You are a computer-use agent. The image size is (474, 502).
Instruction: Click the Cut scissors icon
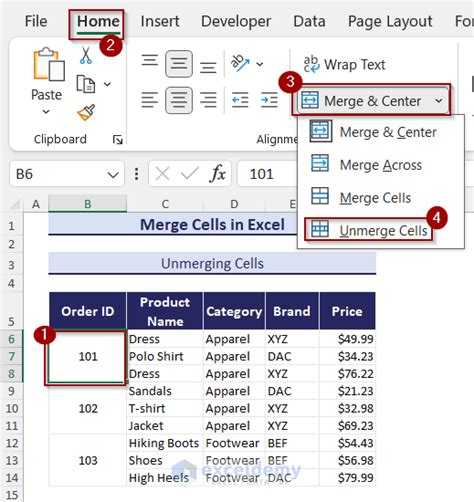pyautogui.click(x=86, y=55)
